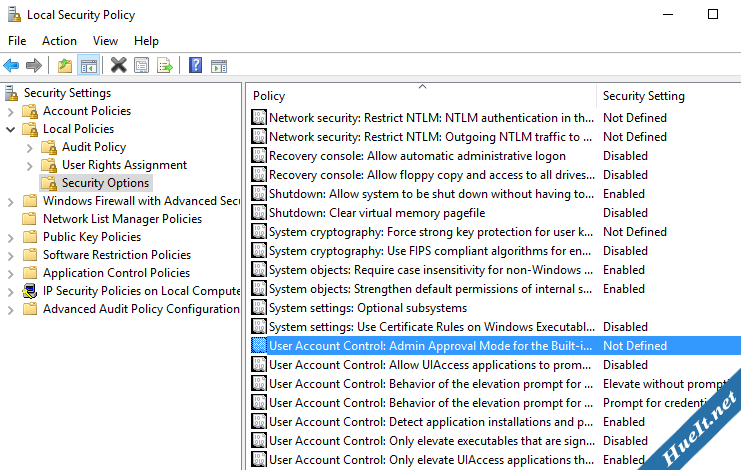Collapse the Local Policies node

[11, 129]
